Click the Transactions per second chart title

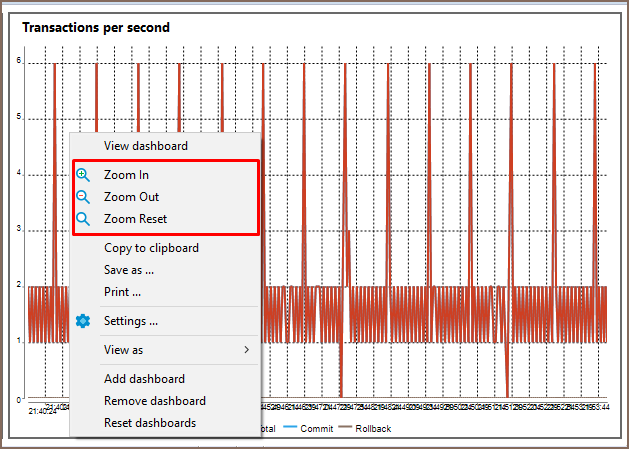[x=96, y=27]
